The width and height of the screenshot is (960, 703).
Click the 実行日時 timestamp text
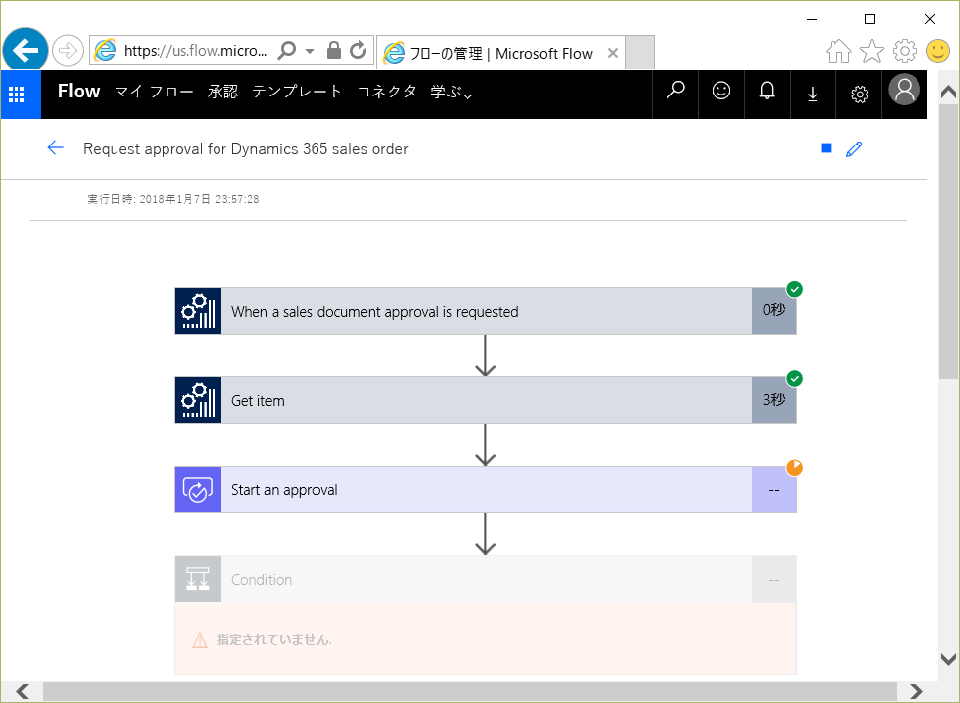click(173, 199)
